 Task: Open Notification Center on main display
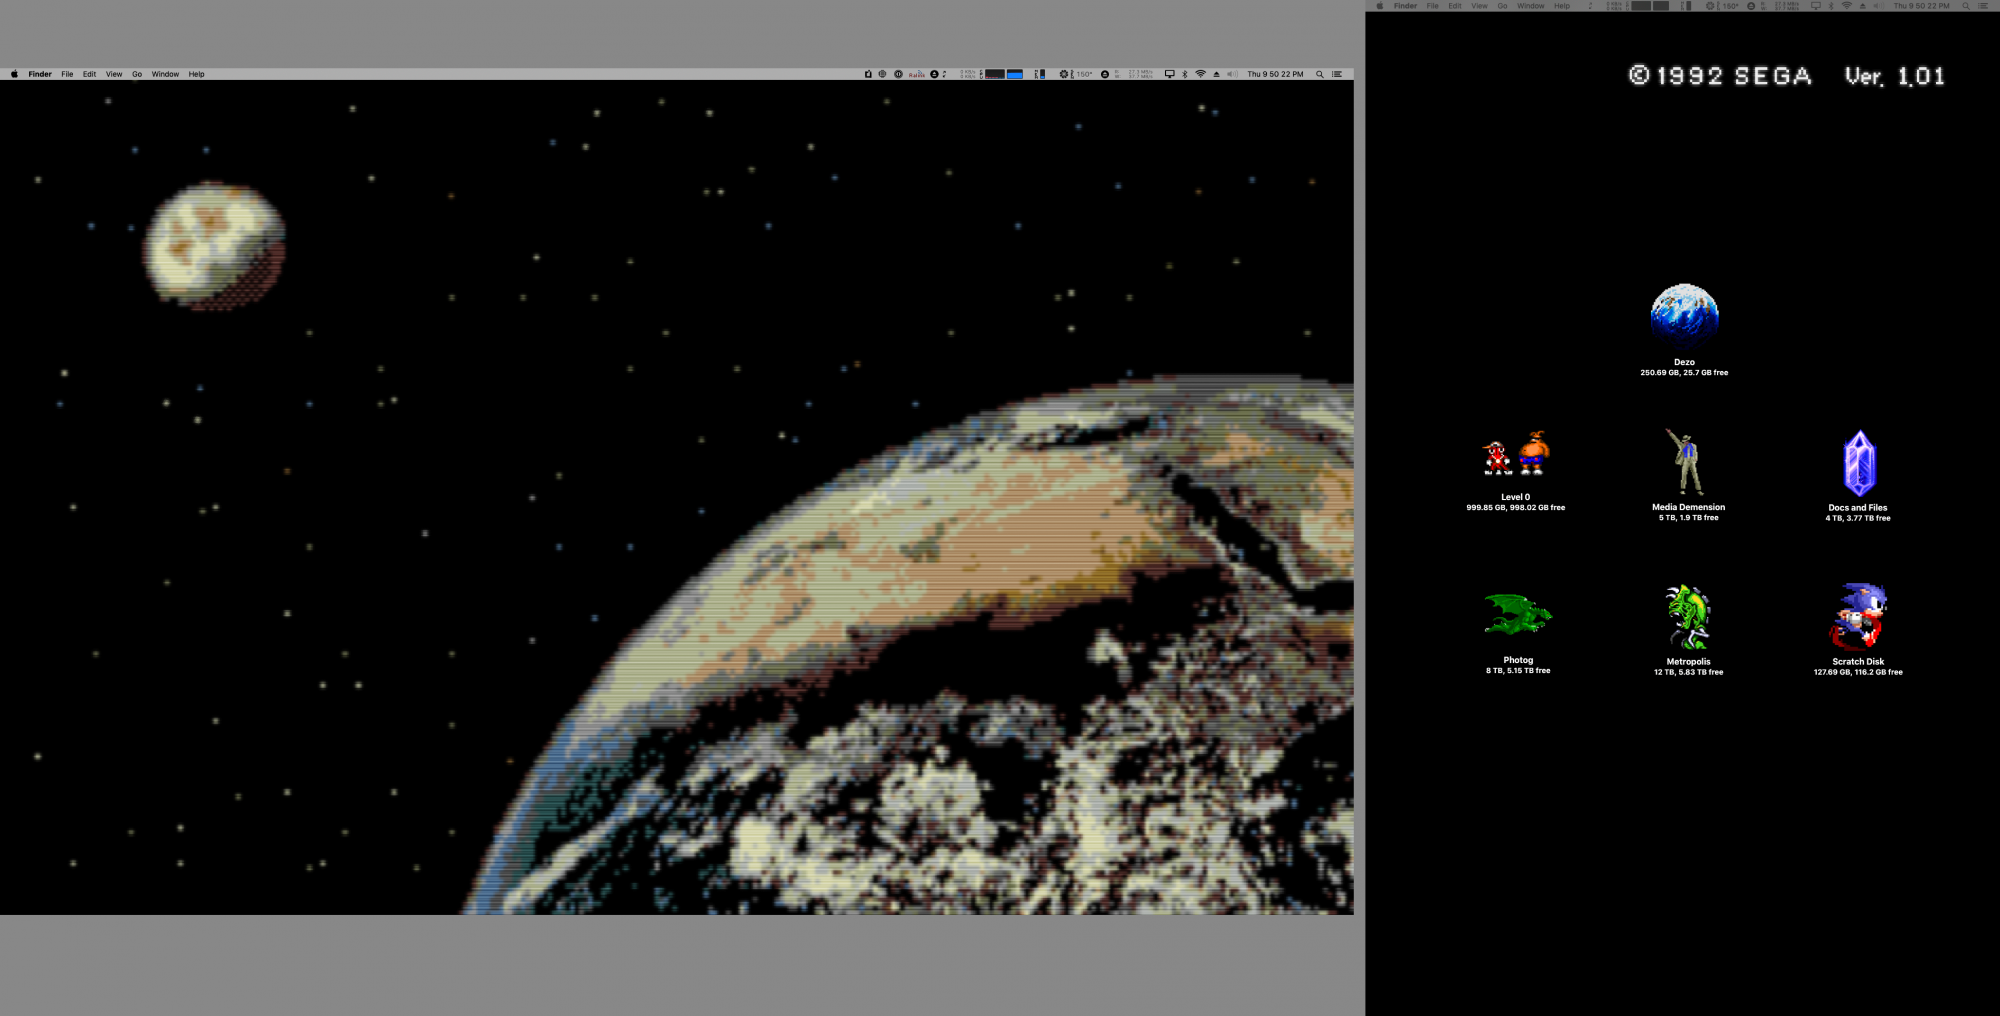[x=1337, y=74]
